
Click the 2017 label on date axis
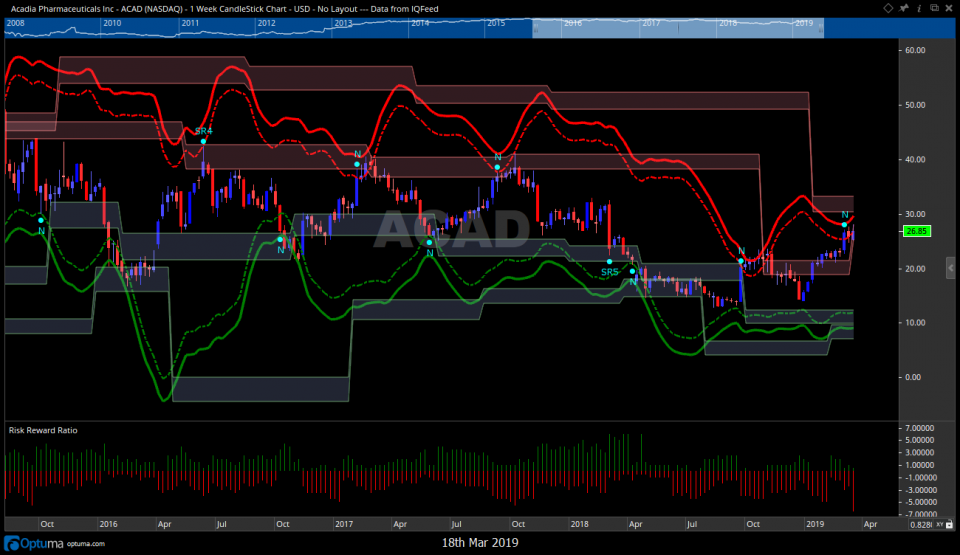[x=344, y=524]
